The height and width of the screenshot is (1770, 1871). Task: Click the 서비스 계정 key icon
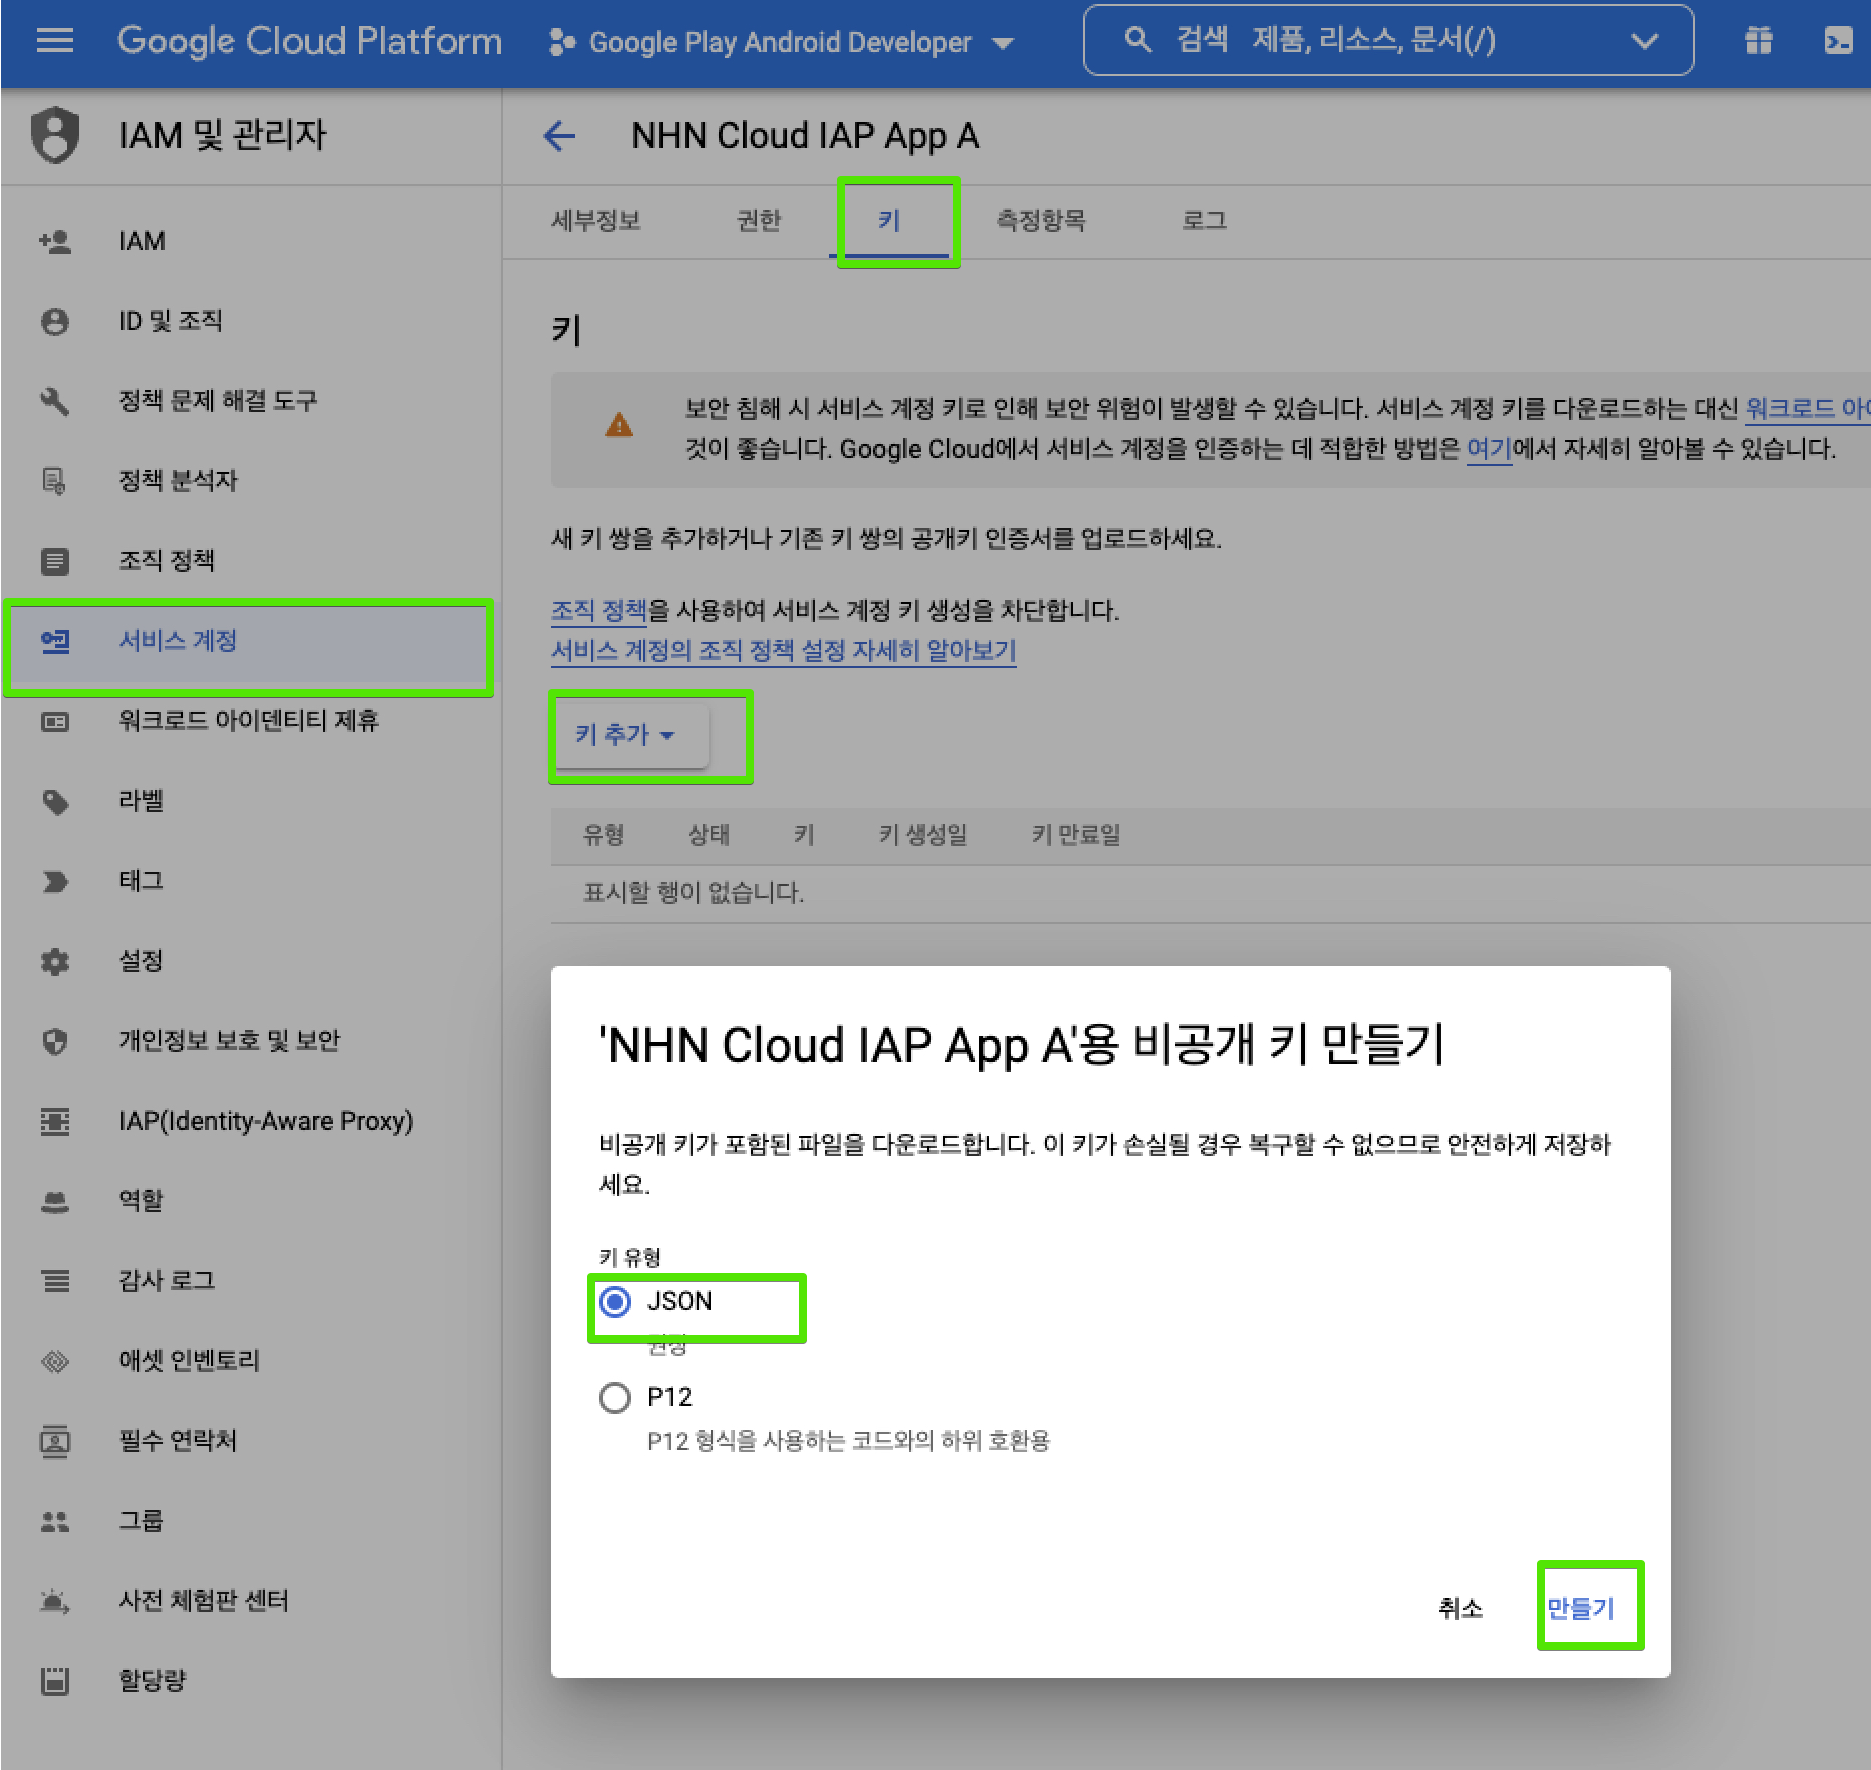pos(55,641)
